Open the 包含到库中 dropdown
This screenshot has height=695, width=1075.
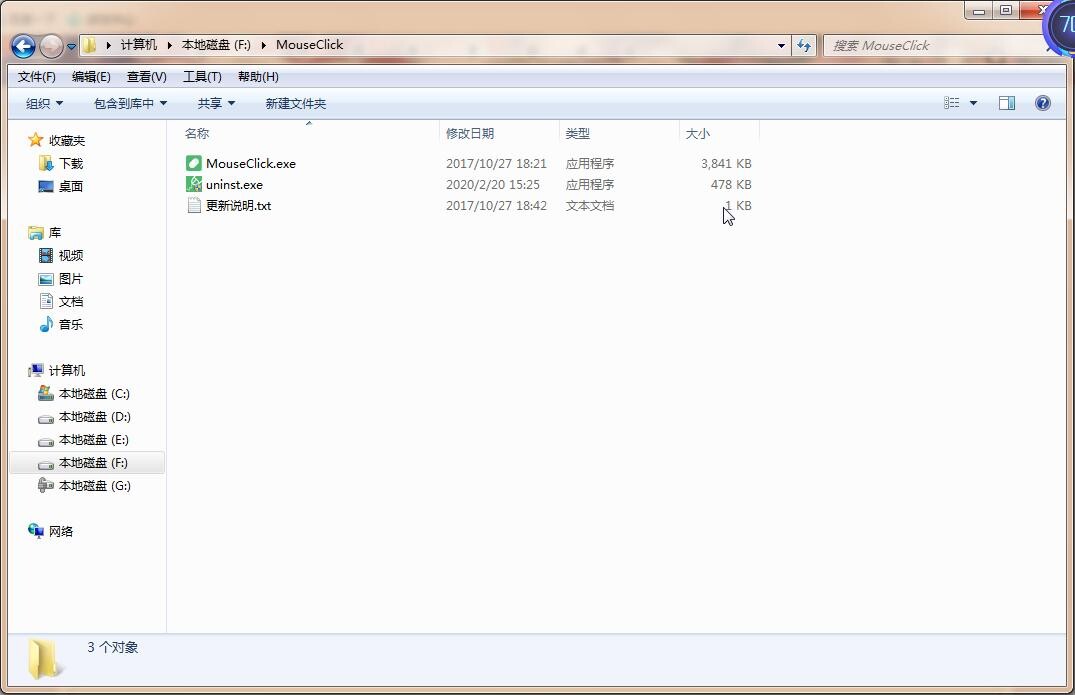pos(130,103)
